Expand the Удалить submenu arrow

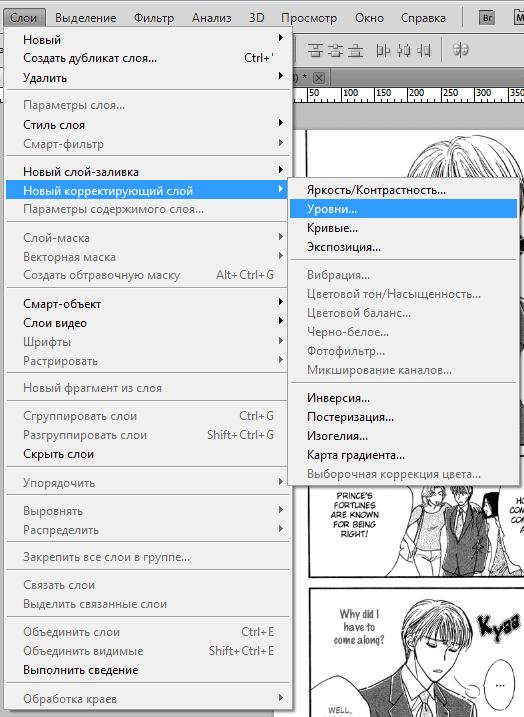pyautogui.click(x=281, y=76)
